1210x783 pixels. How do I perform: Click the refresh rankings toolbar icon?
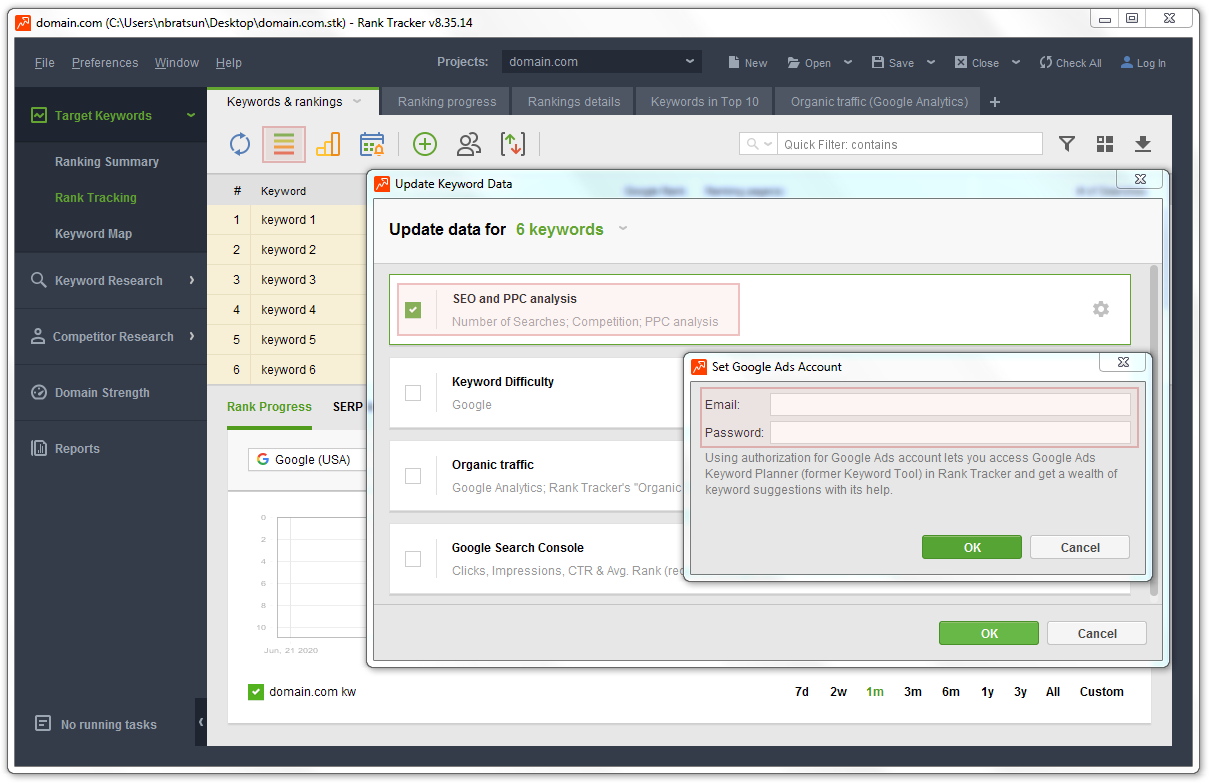point(240,144)
